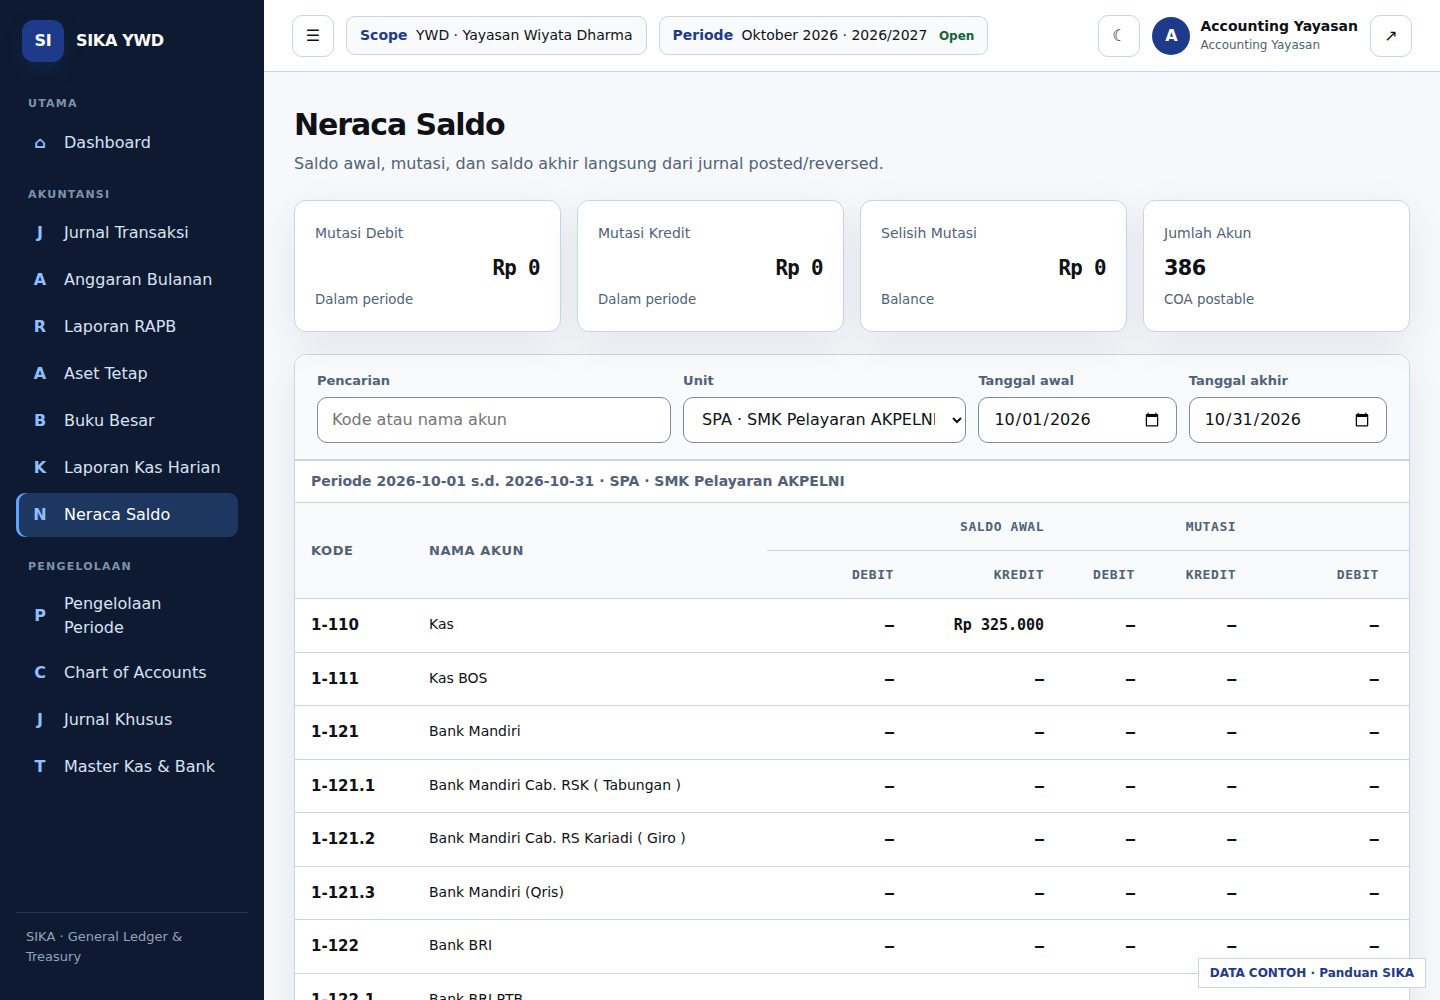Viewport: 1440px width, 1000px height.
Task: Click account code 1-121 Bank Mandiri
Action: [335, 732]
